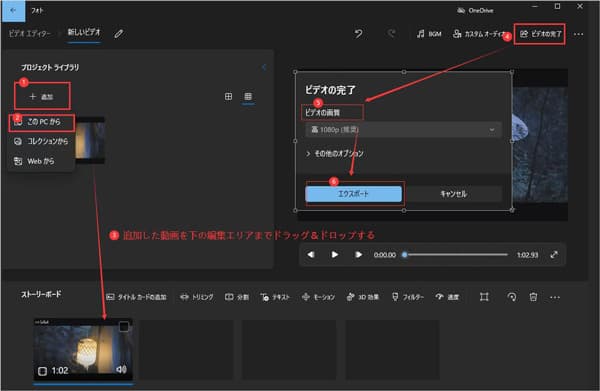Redo the last edit
This screenshot has height=391, width=600.
(391, 34)
